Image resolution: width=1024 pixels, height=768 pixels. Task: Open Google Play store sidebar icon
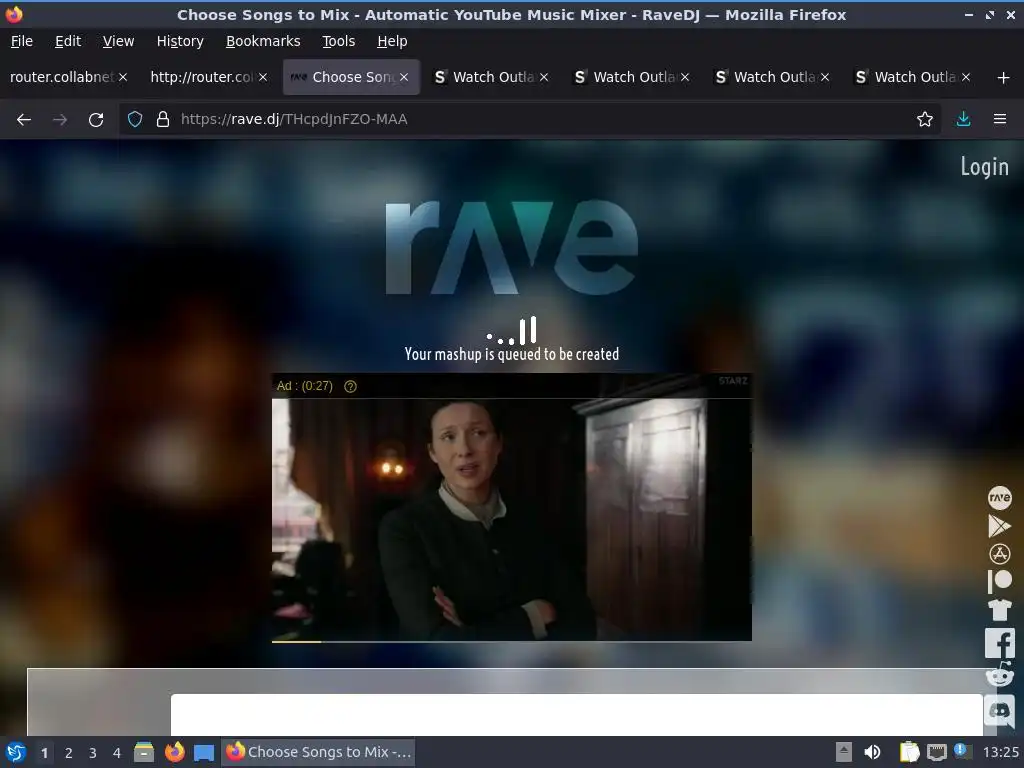coord(999,526)
